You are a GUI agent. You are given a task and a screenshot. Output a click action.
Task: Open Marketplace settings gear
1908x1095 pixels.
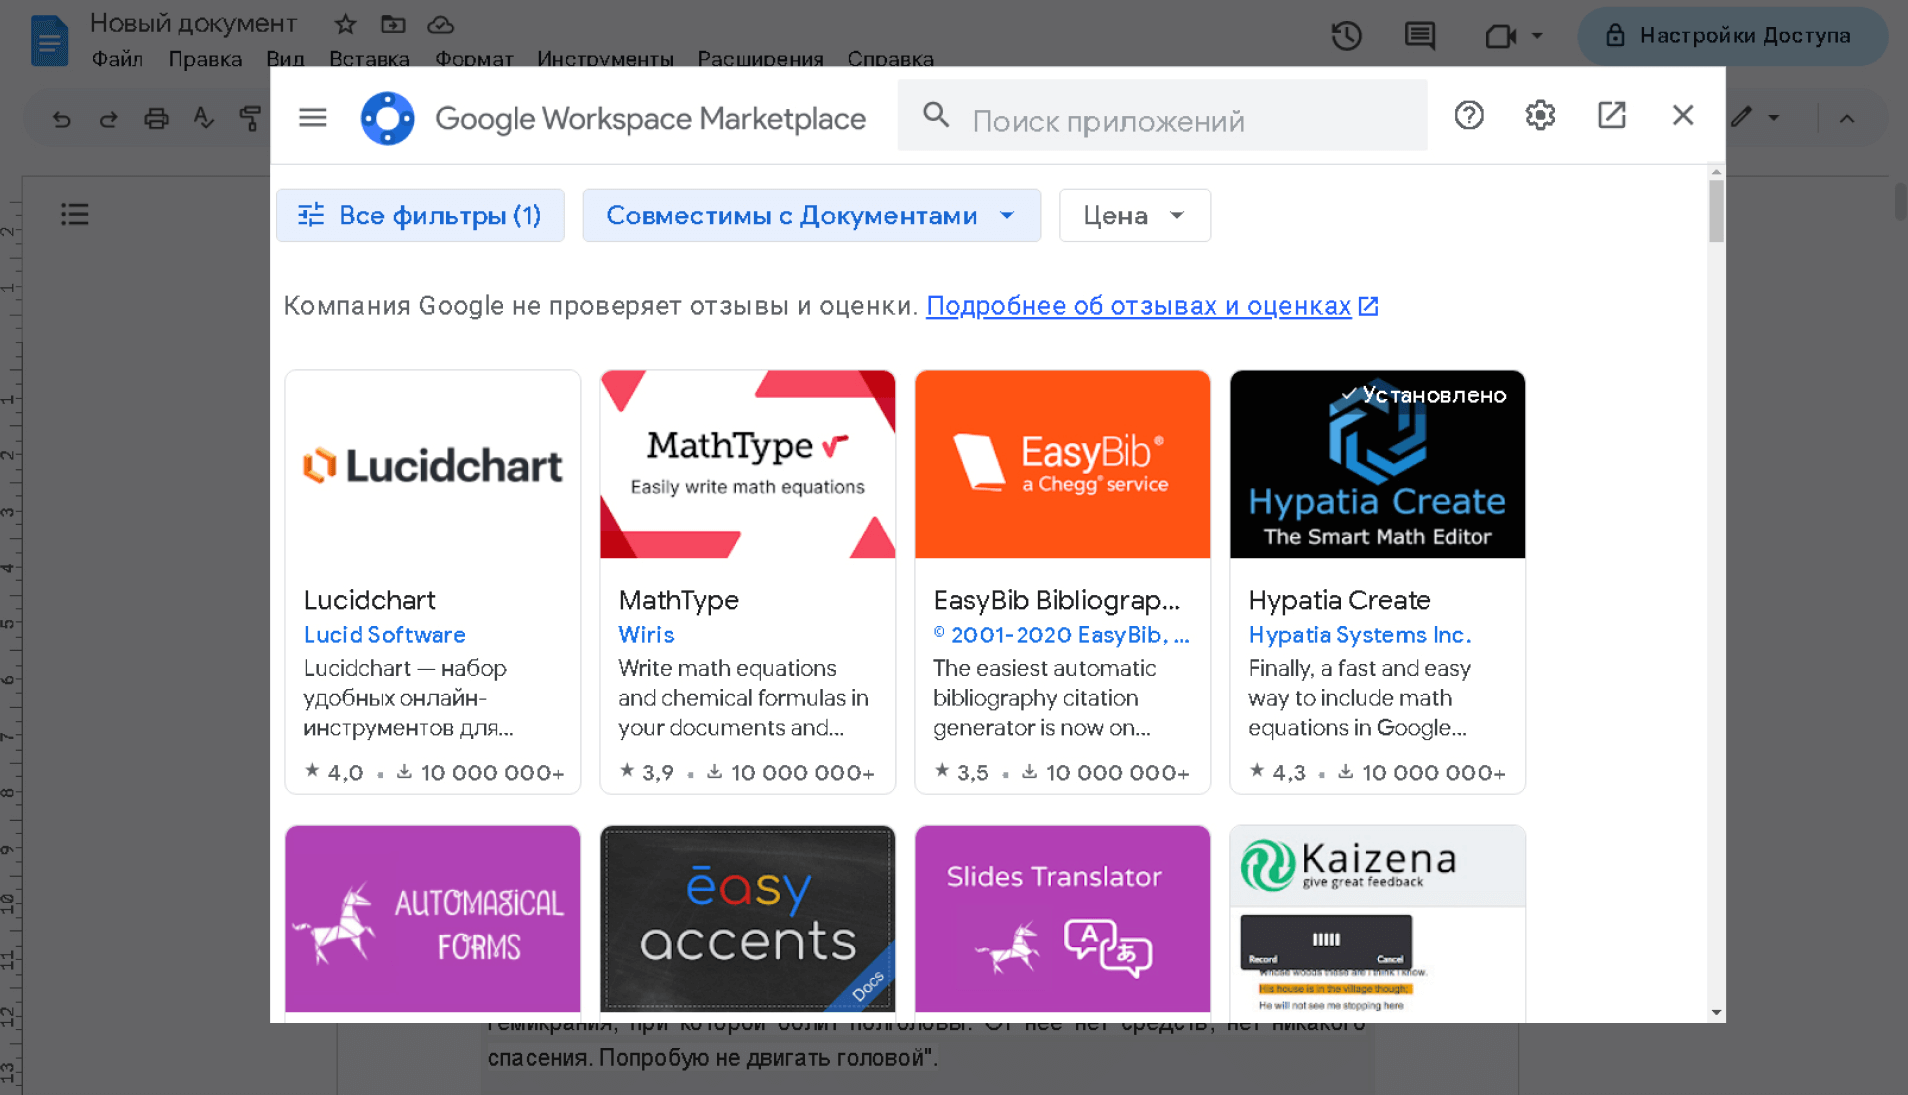pyautogui.click(x=1539, y=116)
